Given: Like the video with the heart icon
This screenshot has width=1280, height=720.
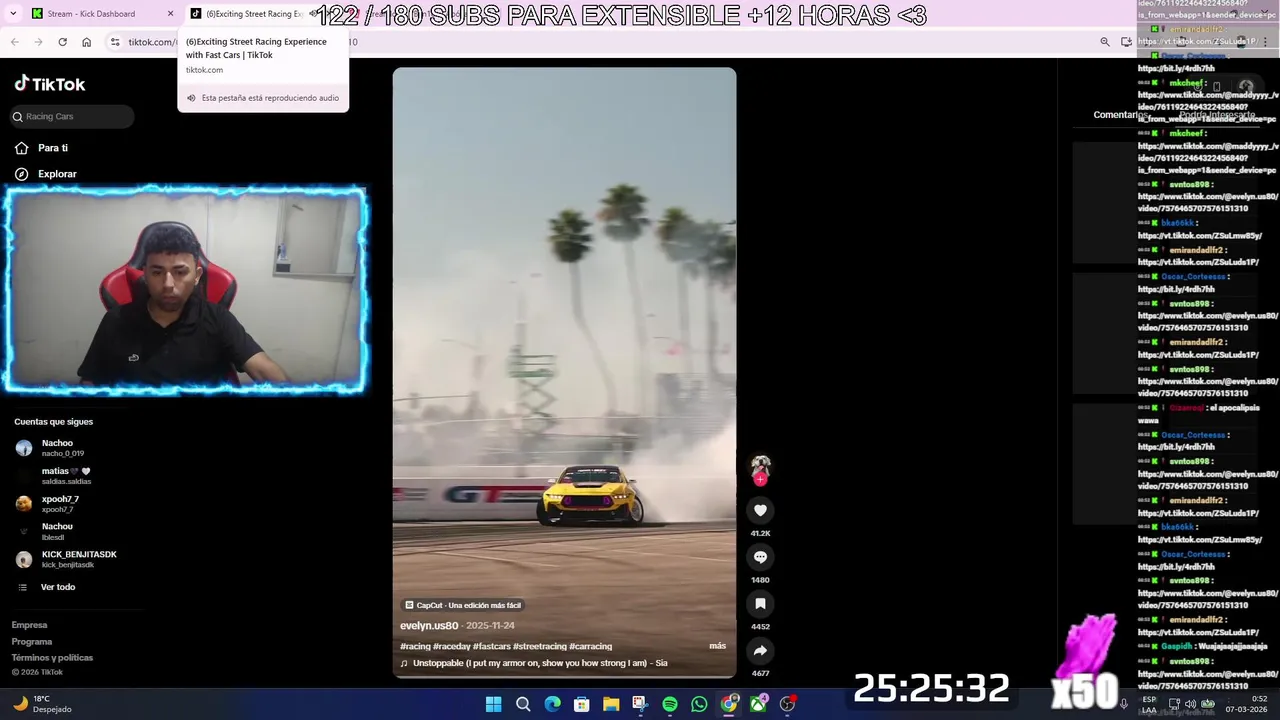Looking at the screenshot, I should [760, 510].
